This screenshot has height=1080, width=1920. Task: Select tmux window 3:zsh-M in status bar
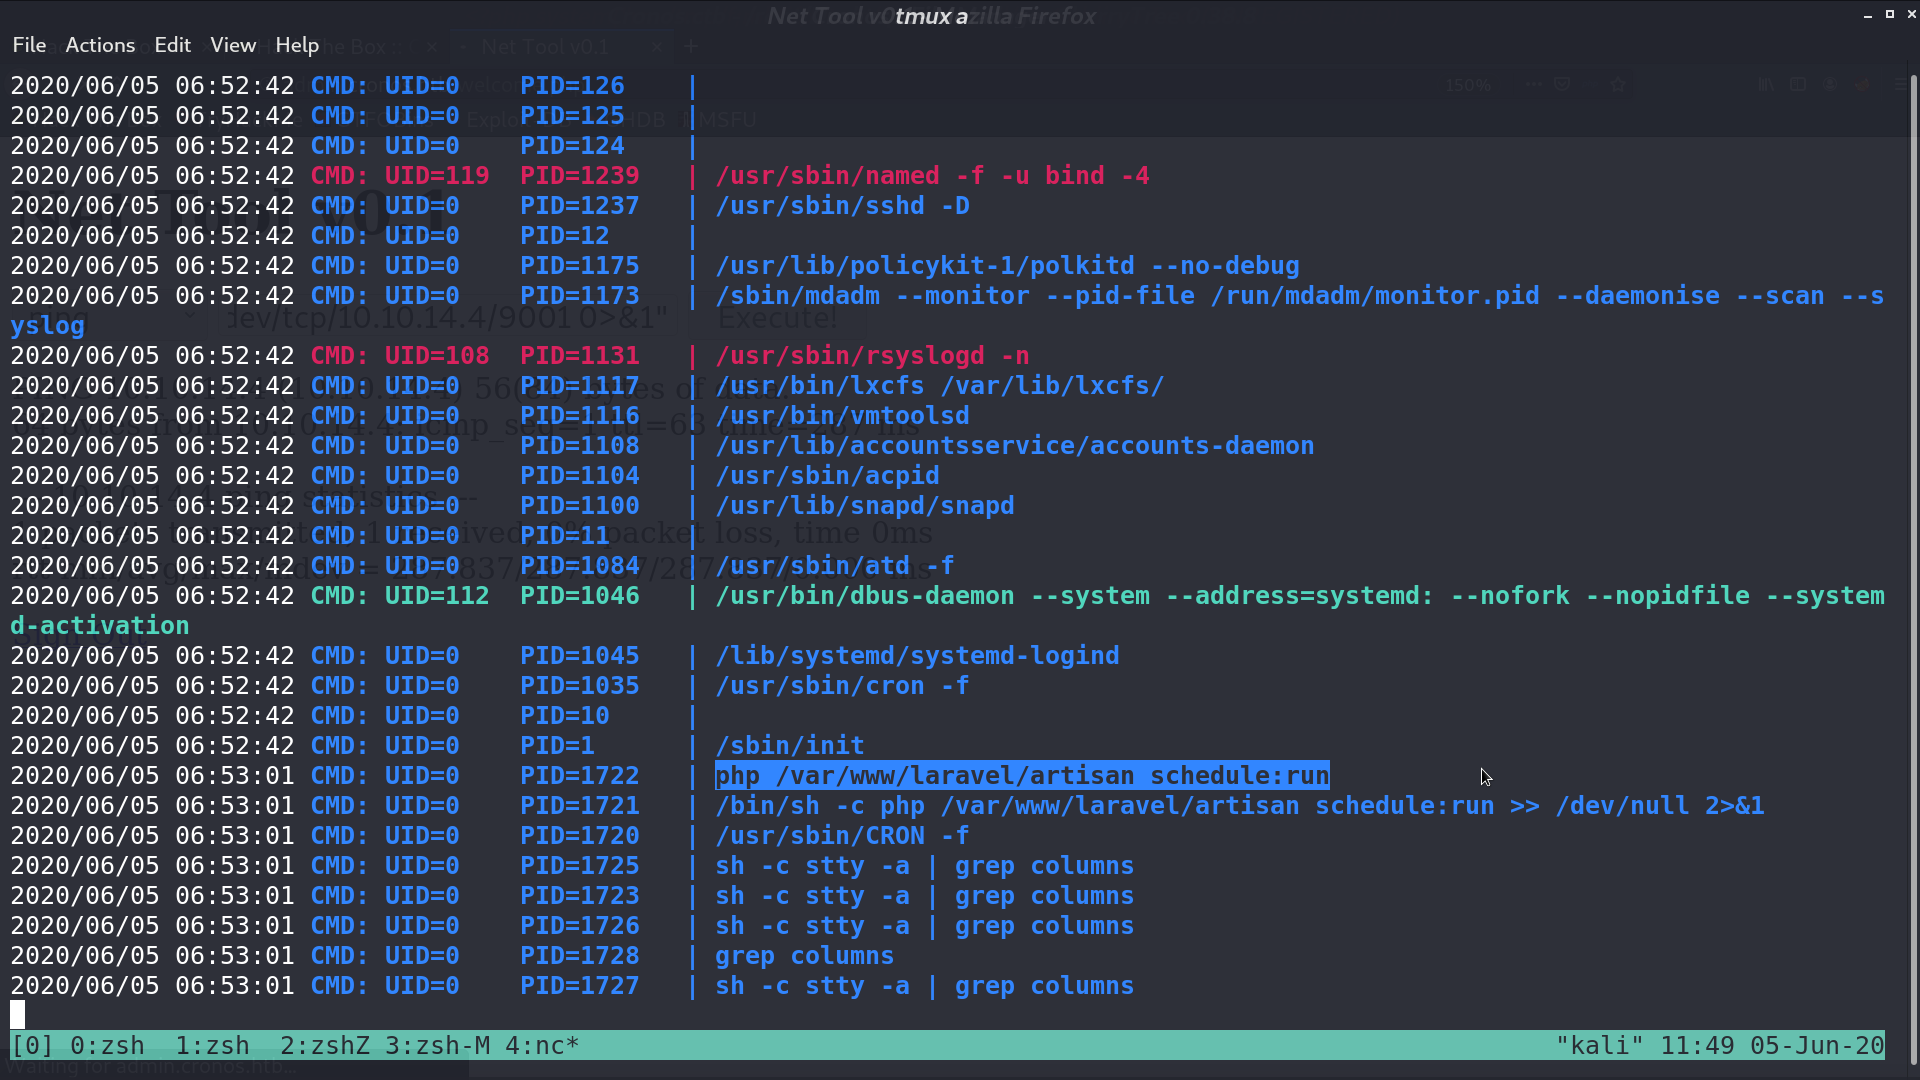tap(437, 1046)
